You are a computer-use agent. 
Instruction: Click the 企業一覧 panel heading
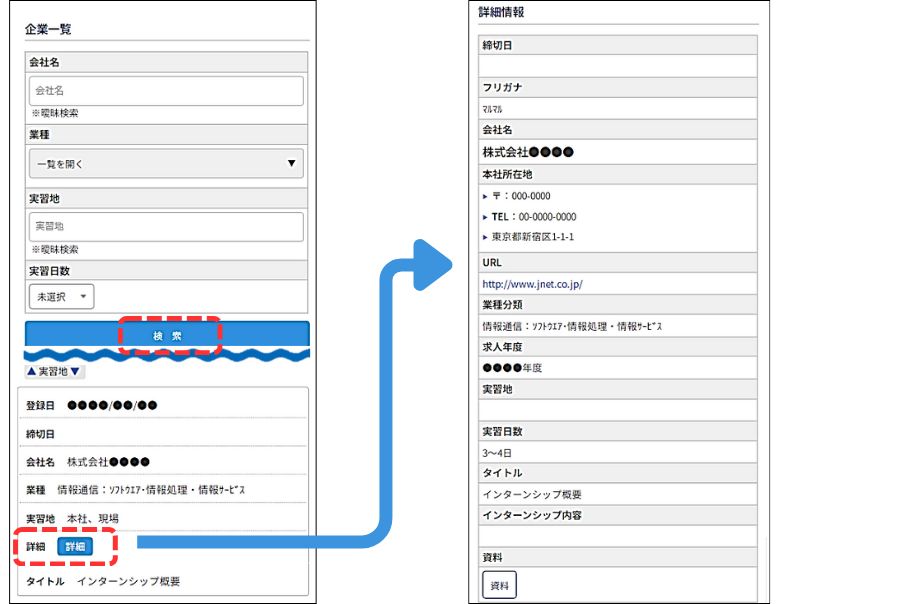click(48, 29)
